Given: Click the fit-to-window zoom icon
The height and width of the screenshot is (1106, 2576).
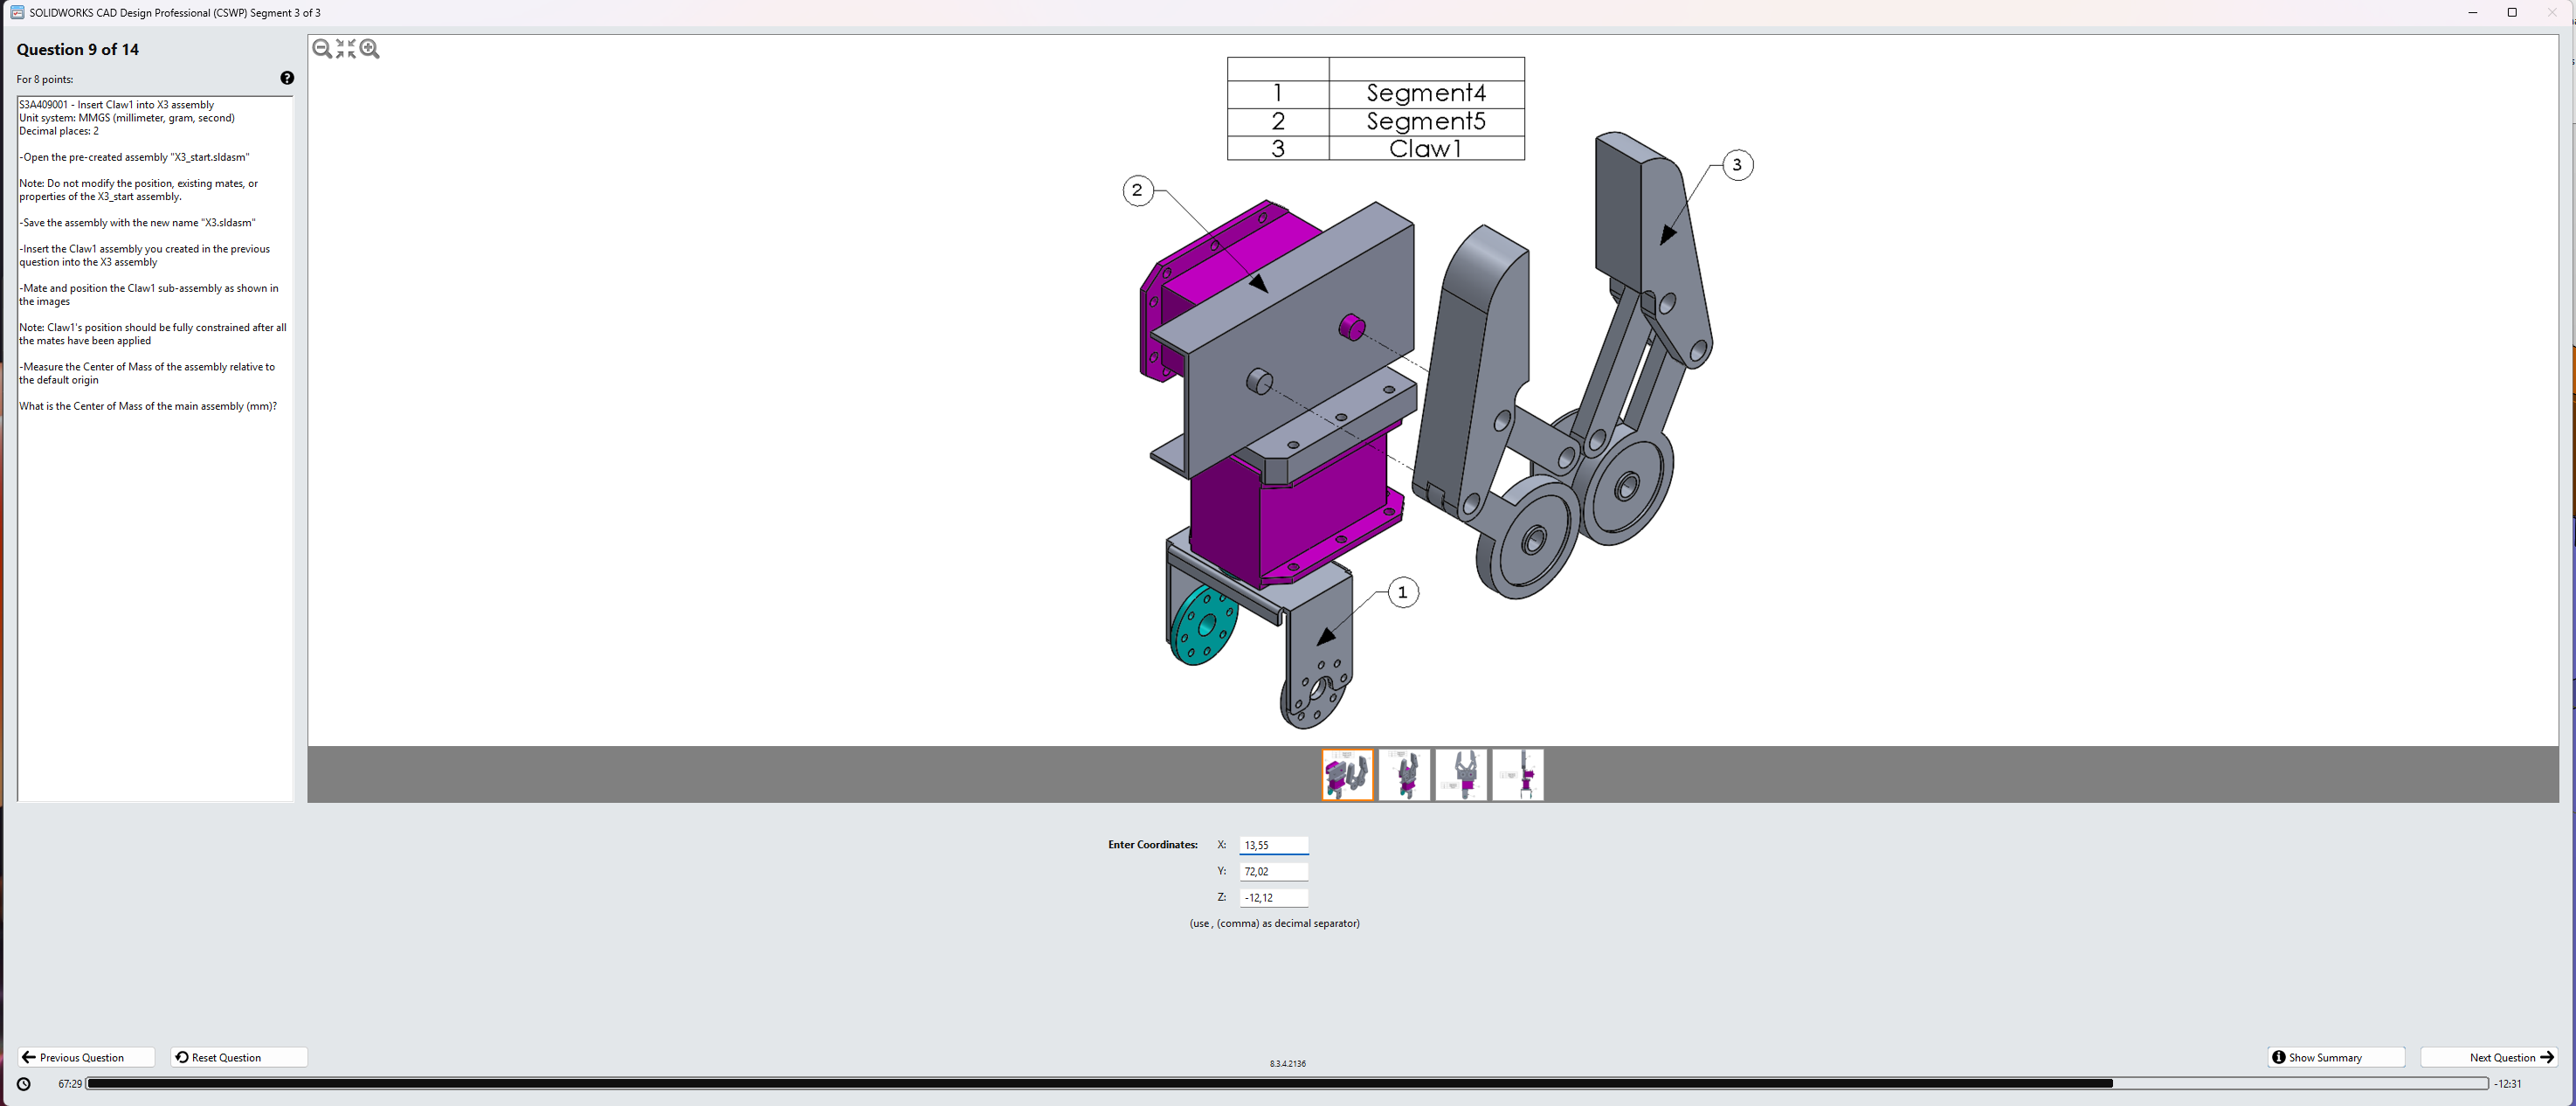Looking at the screenshot, I should (x=346, y=49).
